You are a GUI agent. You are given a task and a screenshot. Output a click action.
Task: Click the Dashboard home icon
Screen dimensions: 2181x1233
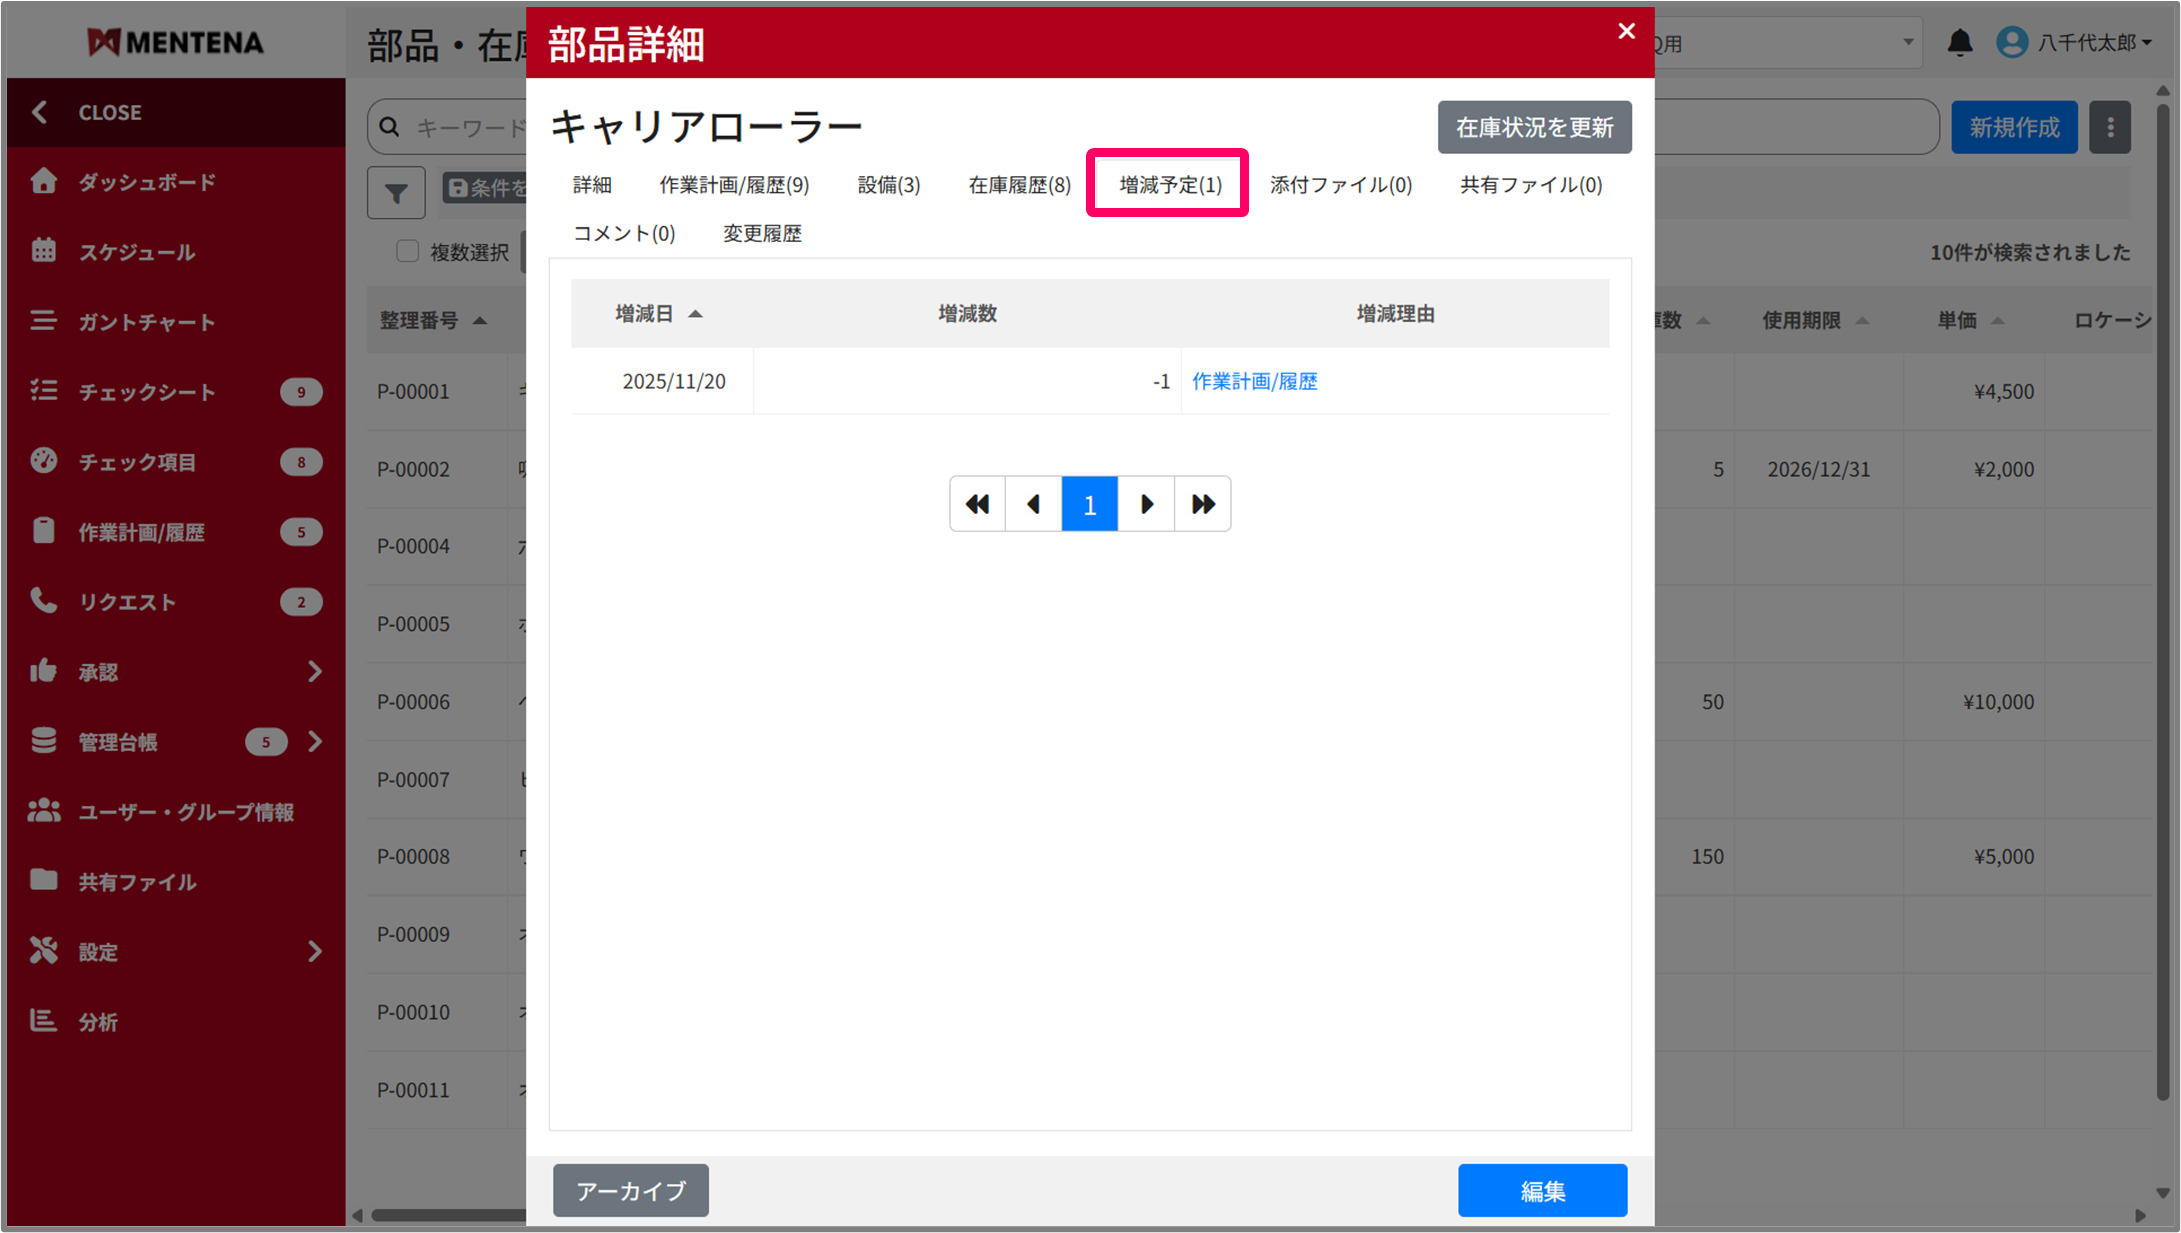pos(43,181)
